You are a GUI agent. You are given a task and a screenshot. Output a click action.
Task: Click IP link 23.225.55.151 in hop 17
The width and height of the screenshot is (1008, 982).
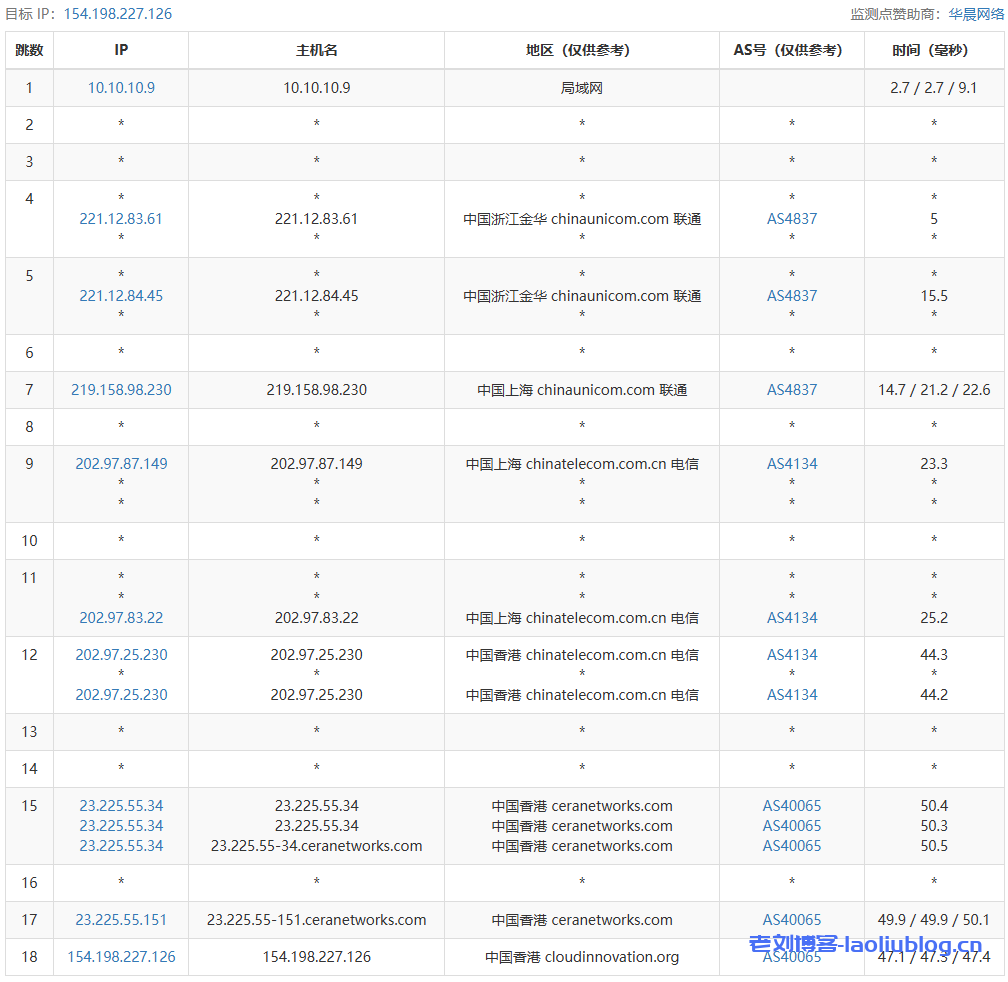(121, 920)
